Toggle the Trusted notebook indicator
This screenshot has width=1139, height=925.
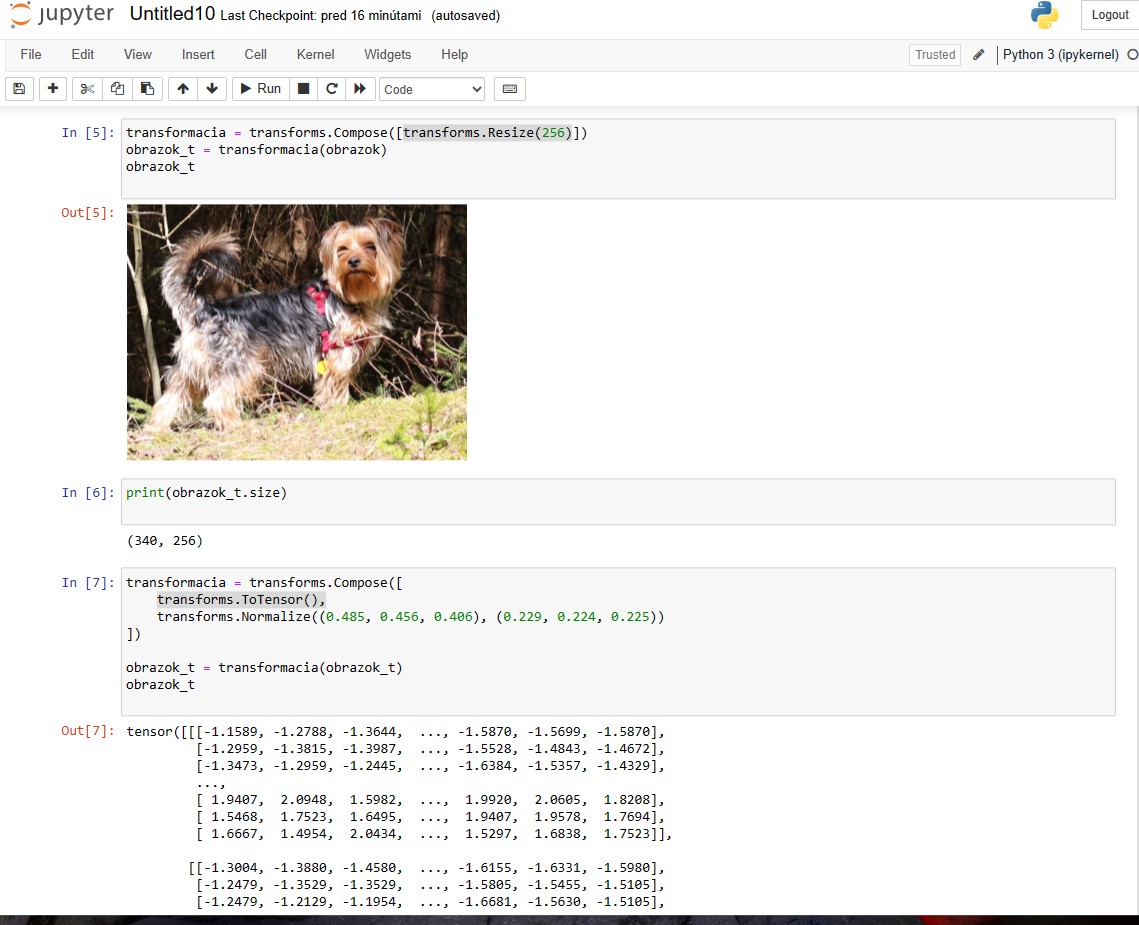coord(935,55)
